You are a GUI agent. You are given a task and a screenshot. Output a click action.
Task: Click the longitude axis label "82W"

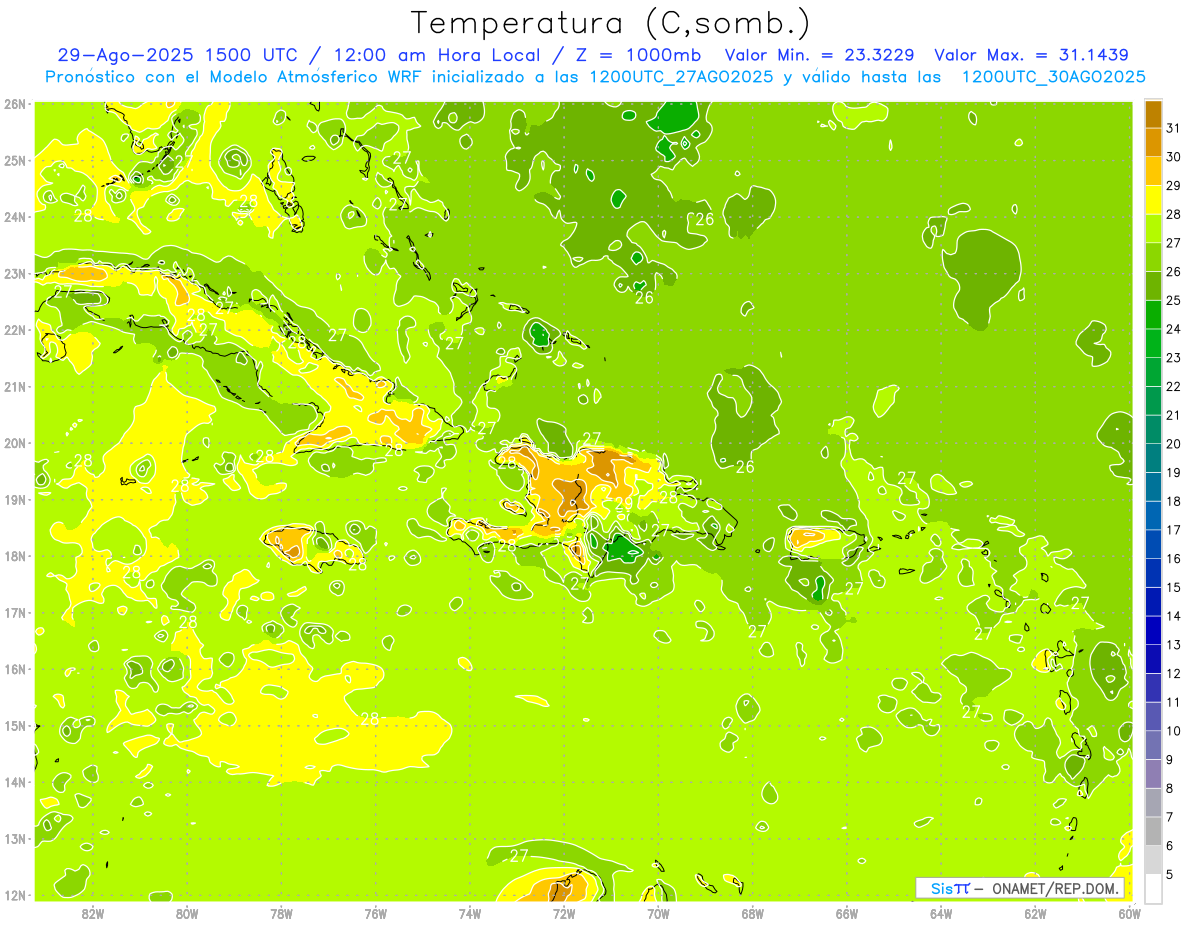pos(92,913)
